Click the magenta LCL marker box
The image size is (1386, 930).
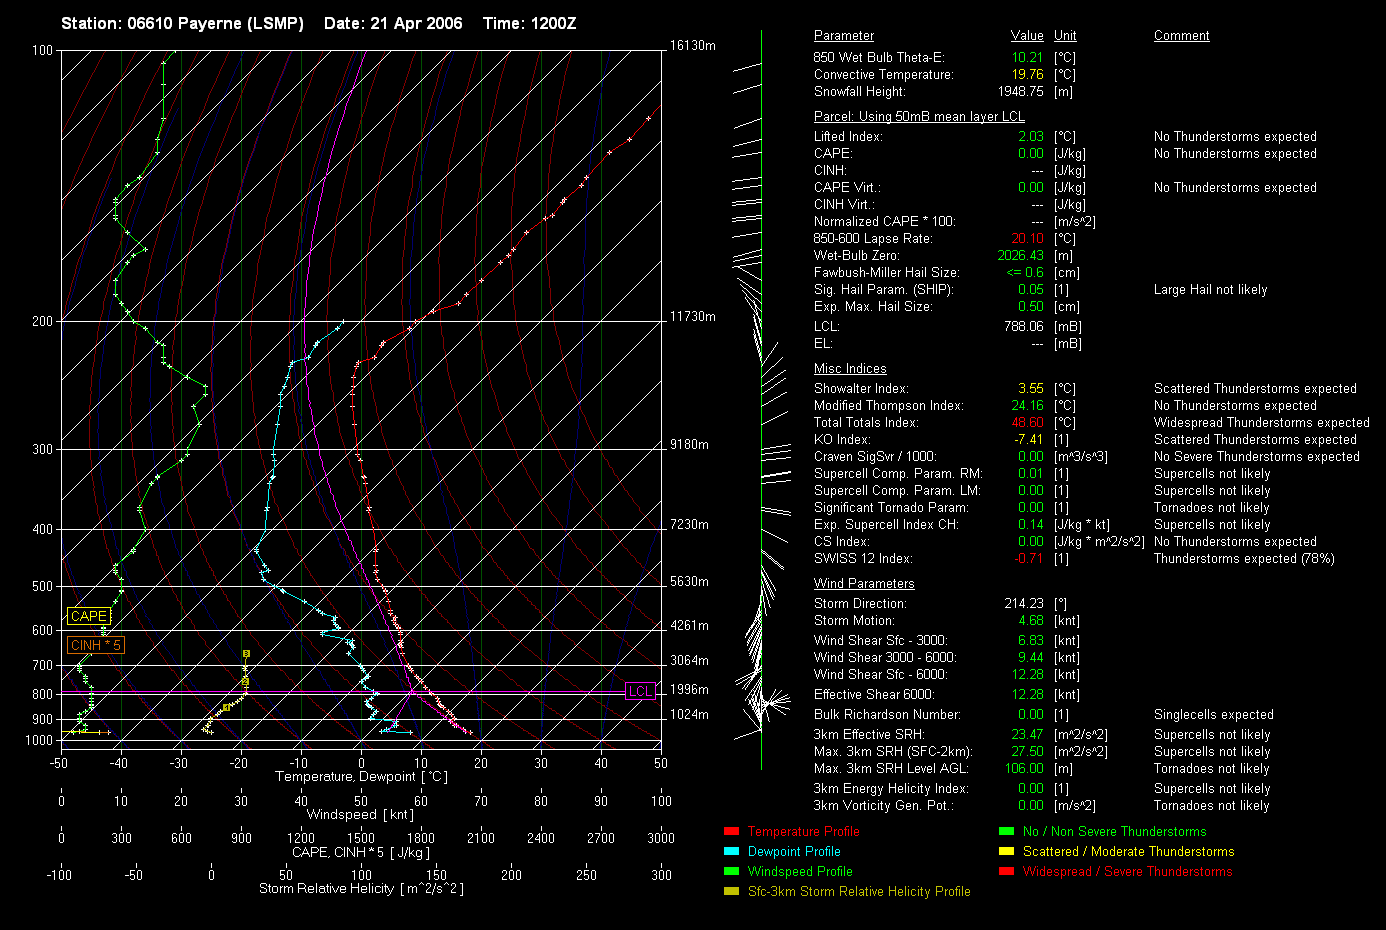coord(640,691)
